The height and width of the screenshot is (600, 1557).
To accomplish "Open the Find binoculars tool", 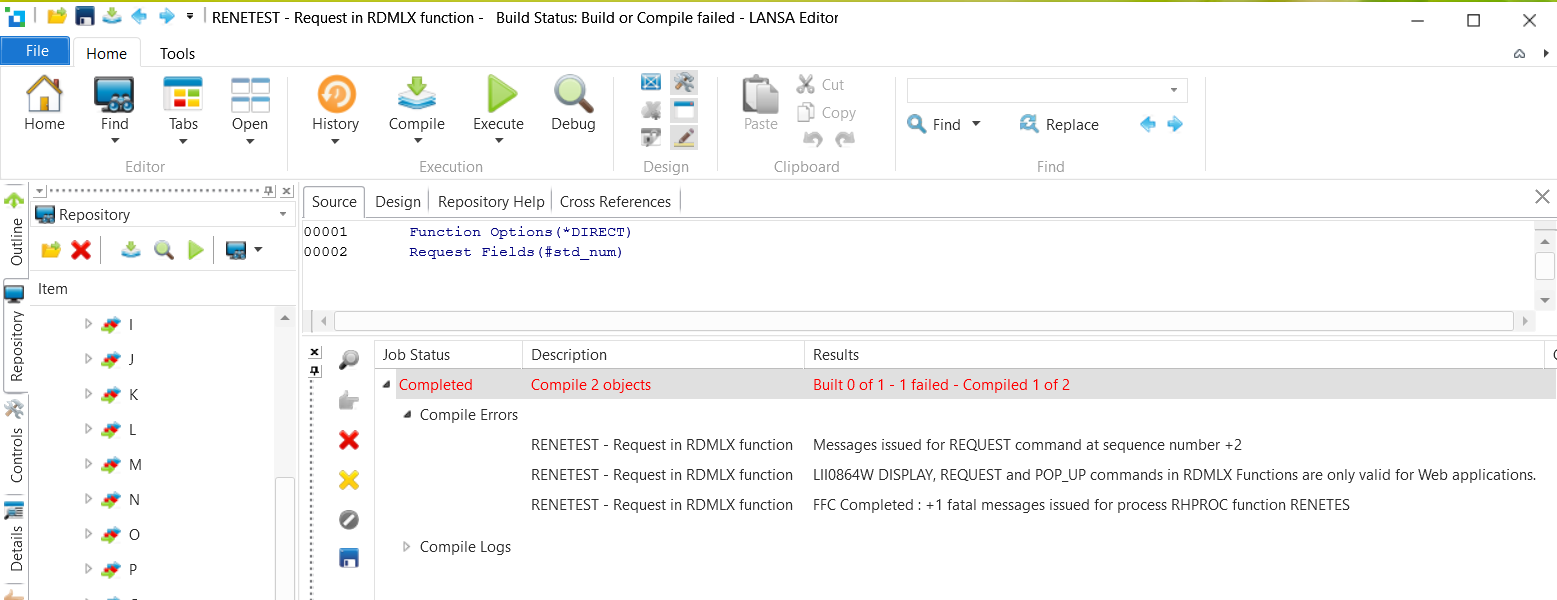I will click(114, 94).
